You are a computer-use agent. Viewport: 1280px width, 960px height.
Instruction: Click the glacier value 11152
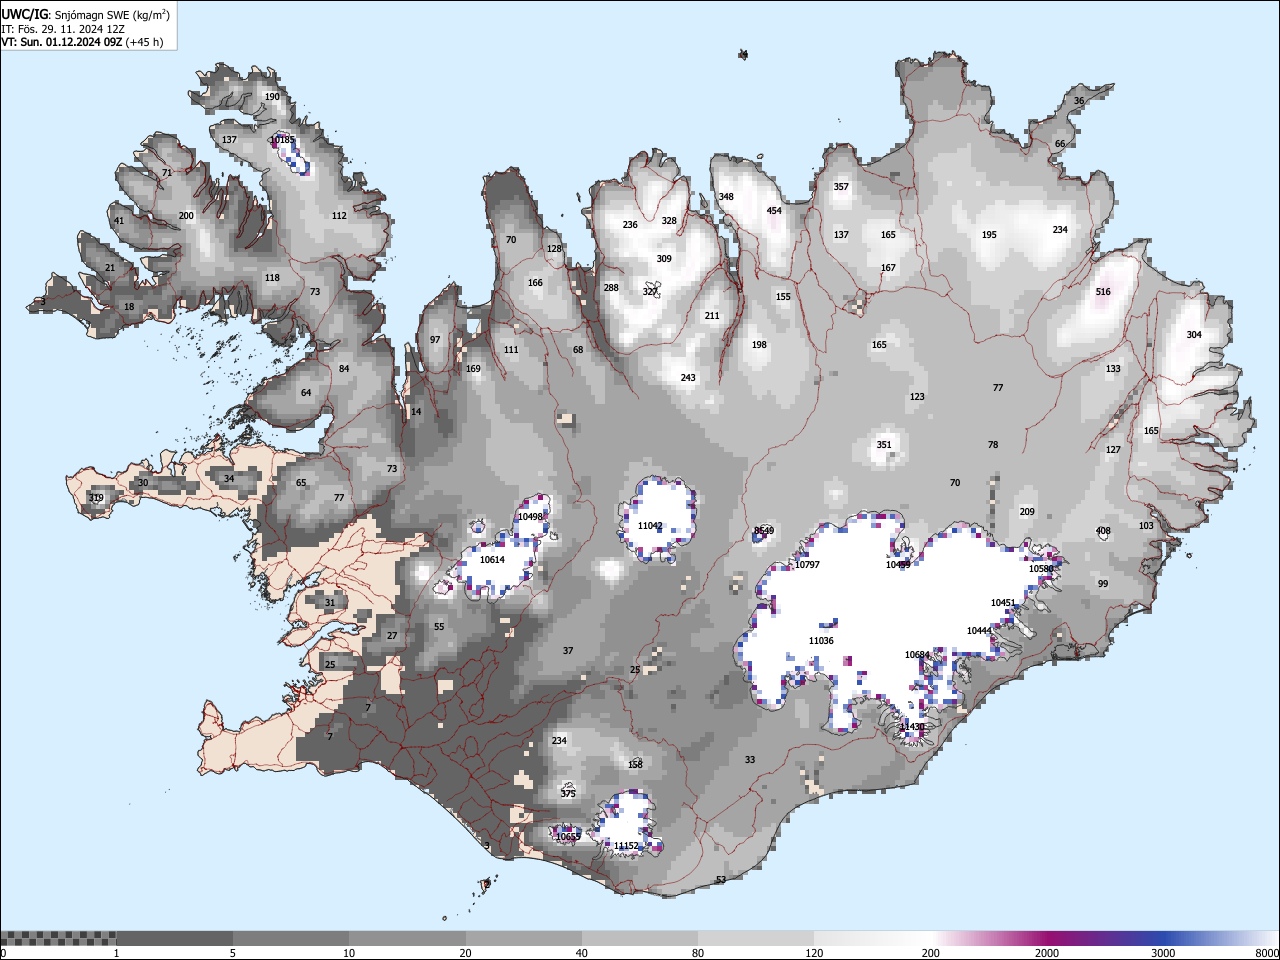click(x=626, y=846)
